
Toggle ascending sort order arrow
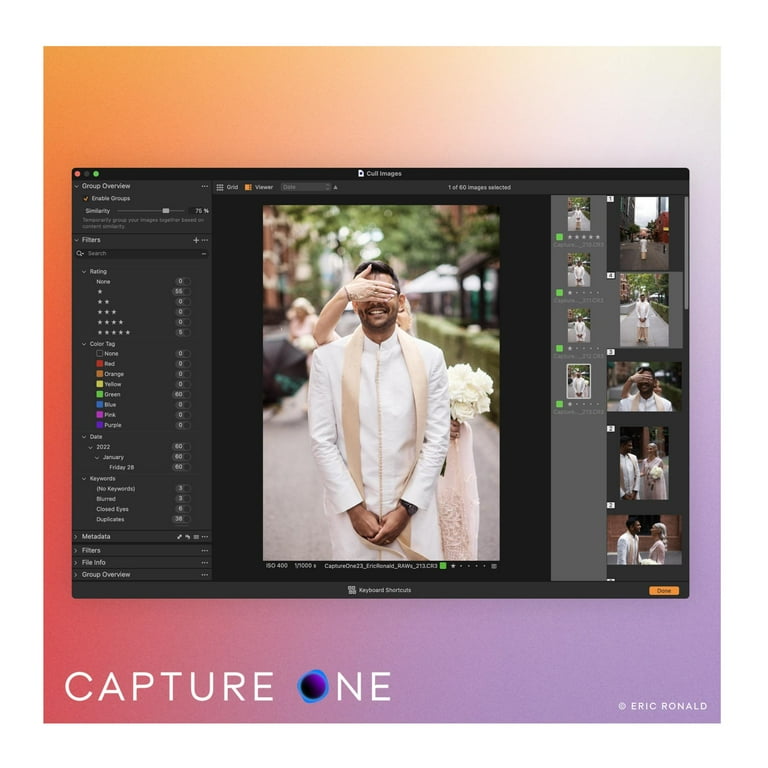(x=336, y=188)
